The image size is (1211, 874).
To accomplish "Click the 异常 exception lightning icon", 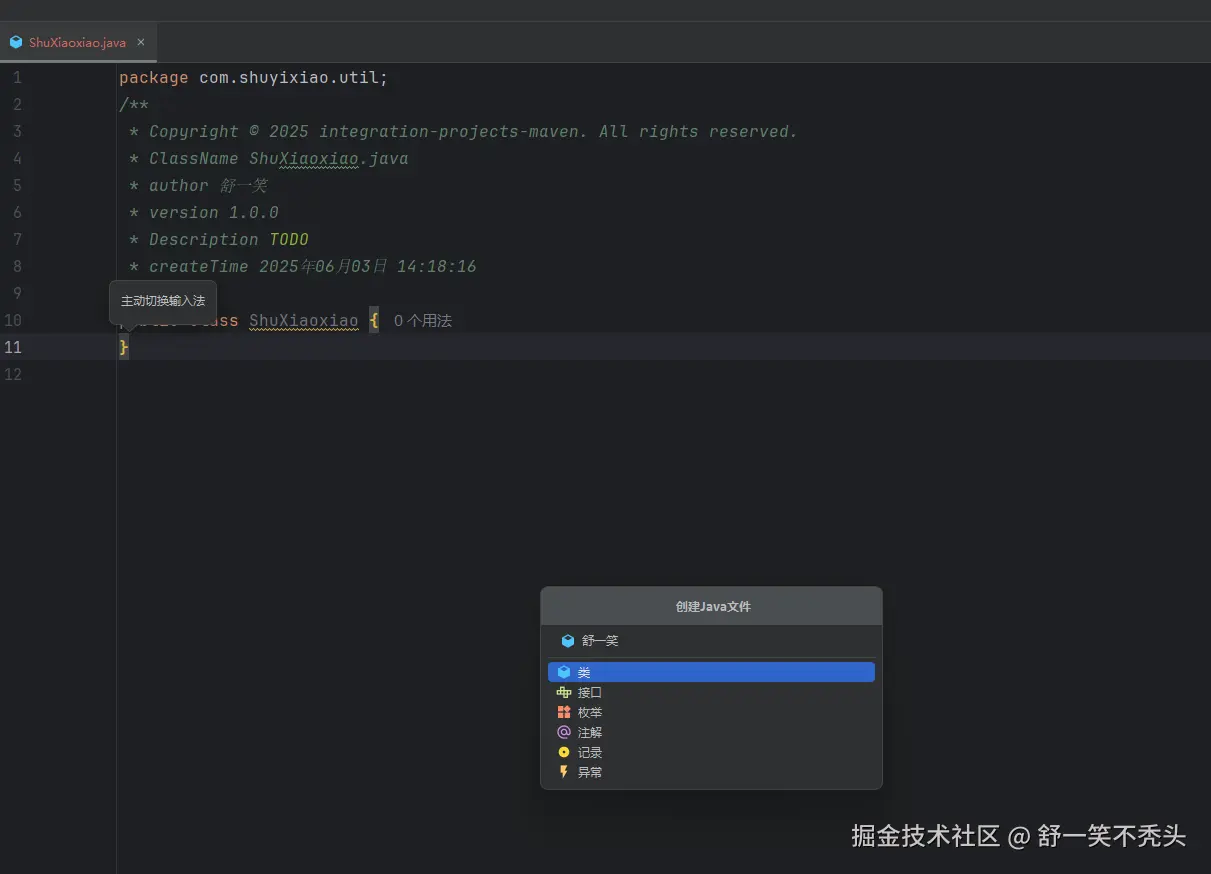I will click(x=564, y=772).
